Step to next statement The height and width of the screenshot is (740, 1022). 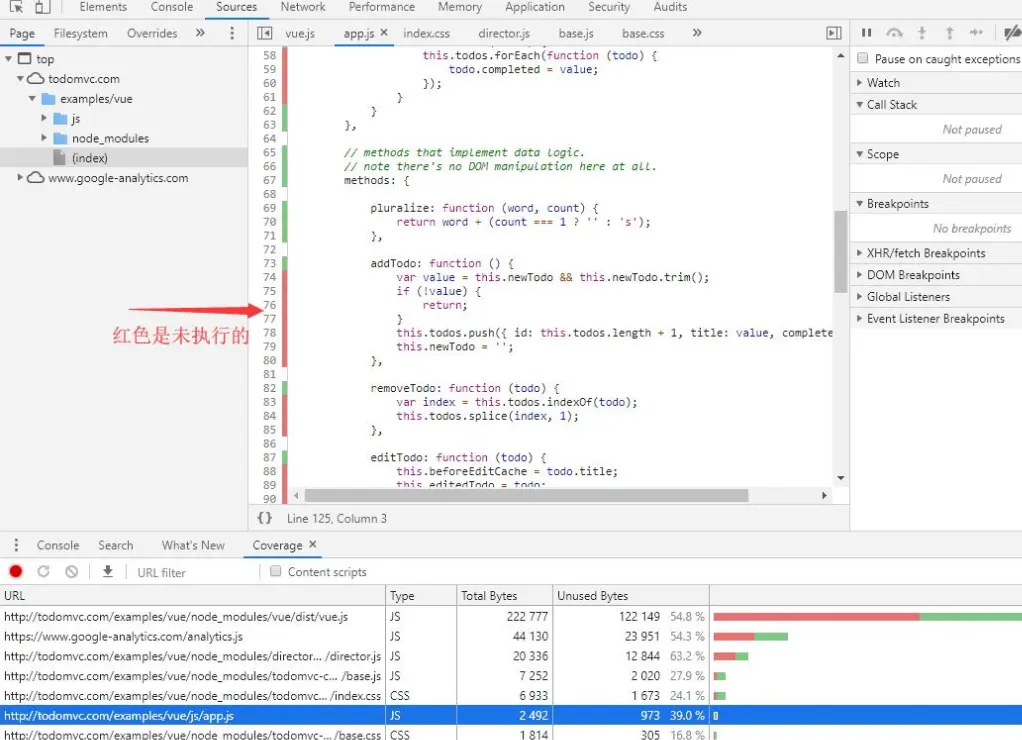(x=976, y=33)
